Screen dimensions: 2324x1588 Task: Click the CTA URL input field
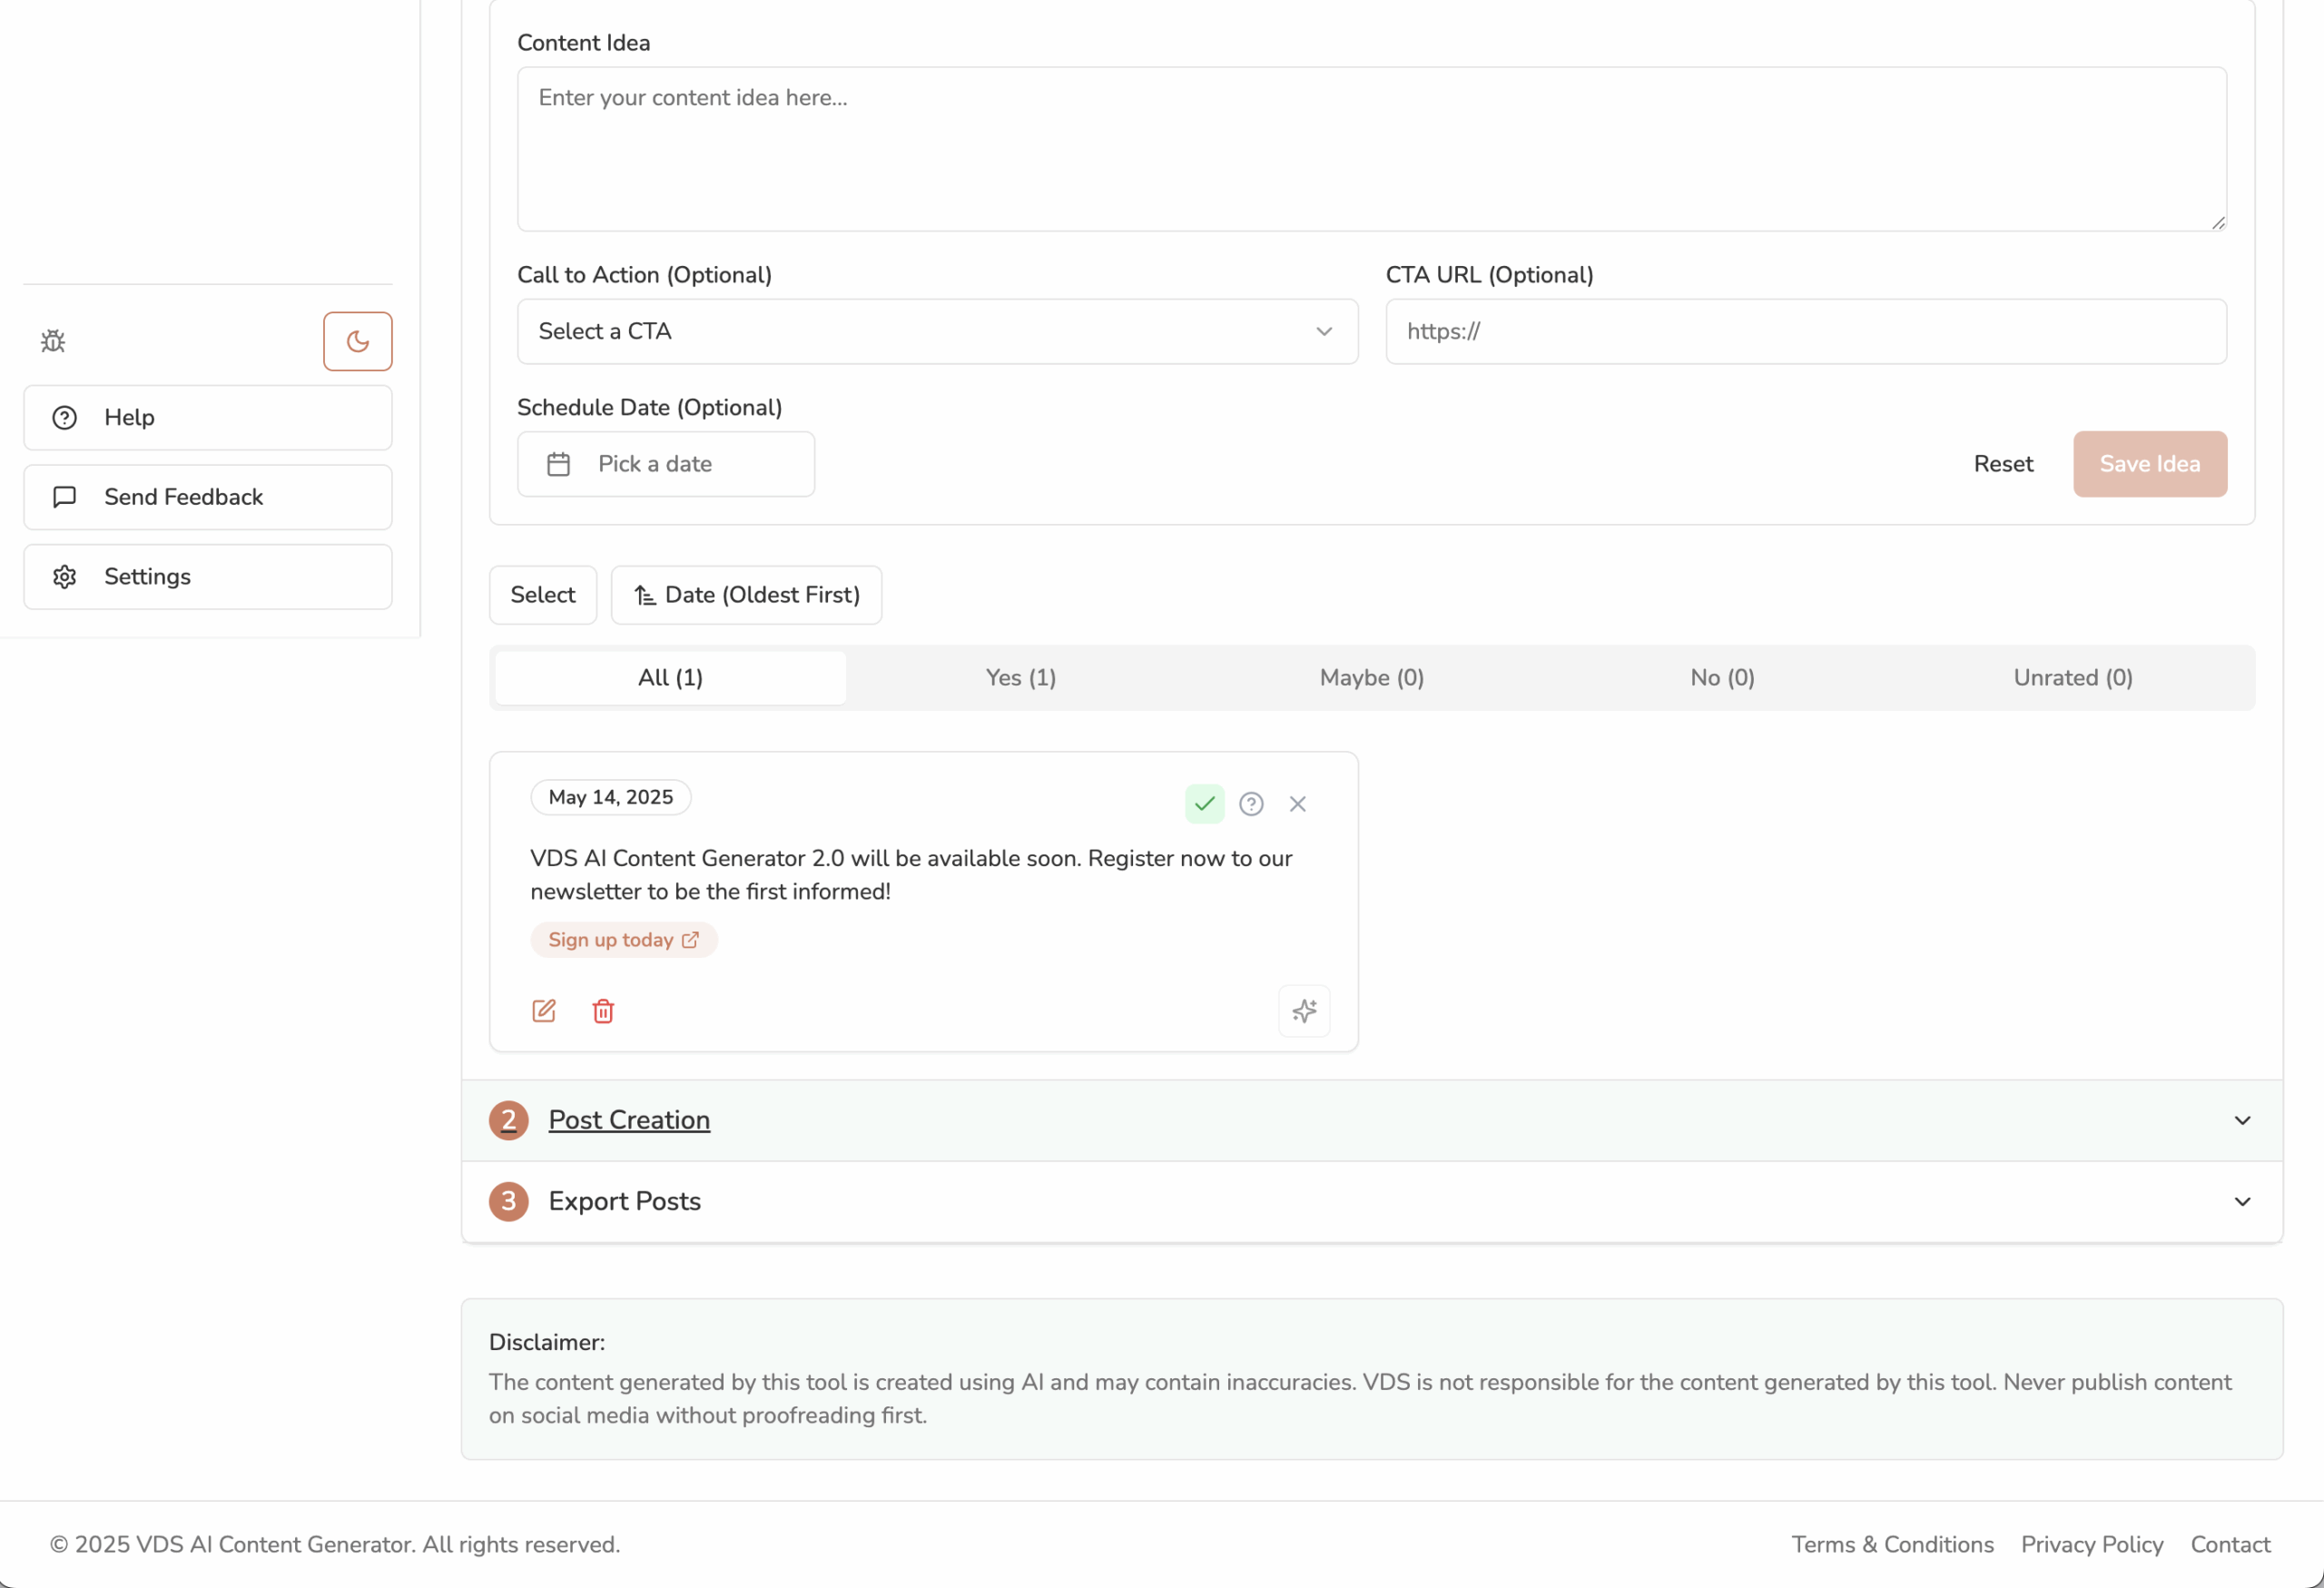[x=1806, y=331]
